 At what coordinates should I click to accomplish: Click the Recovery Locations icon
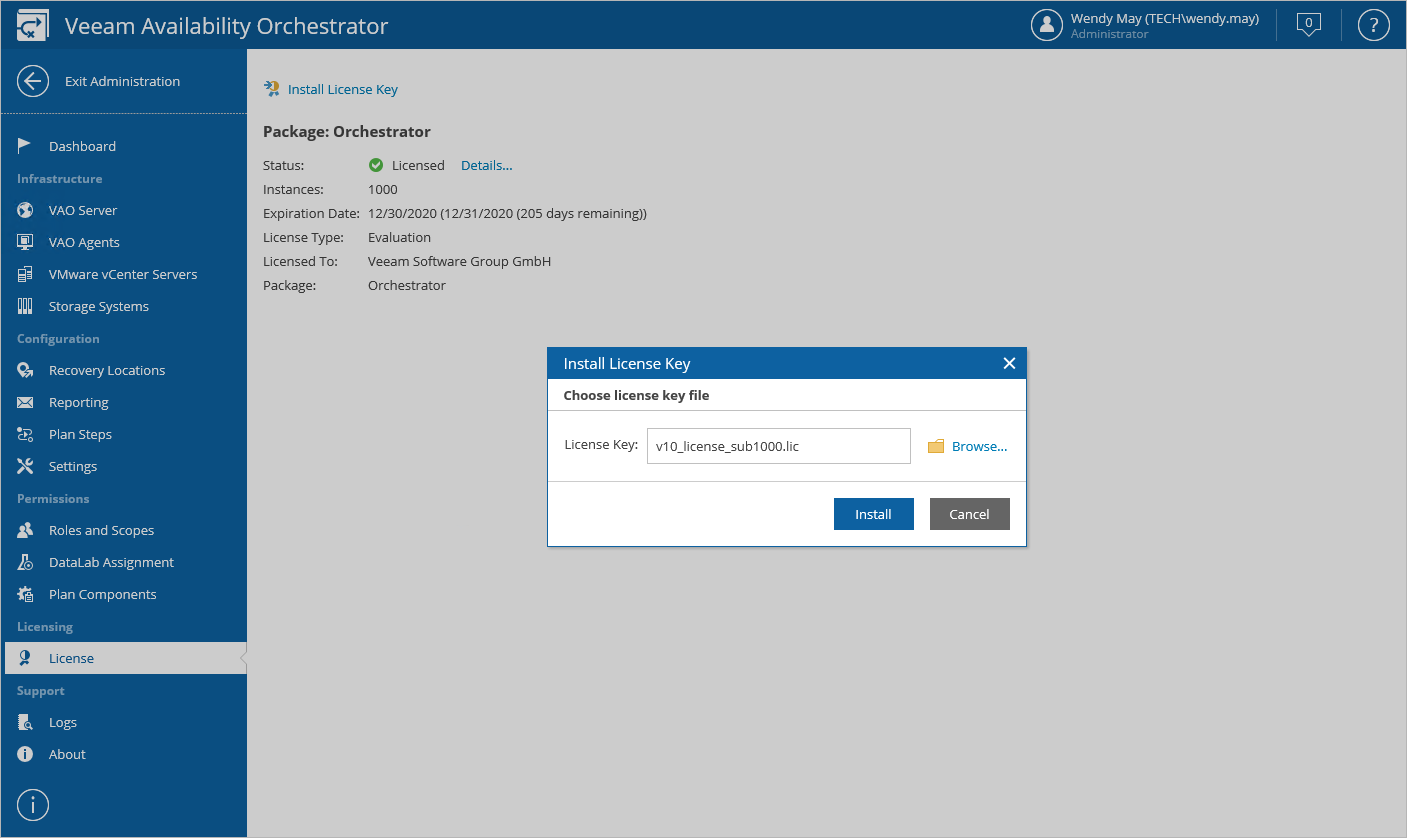click(x=25, y=370)
